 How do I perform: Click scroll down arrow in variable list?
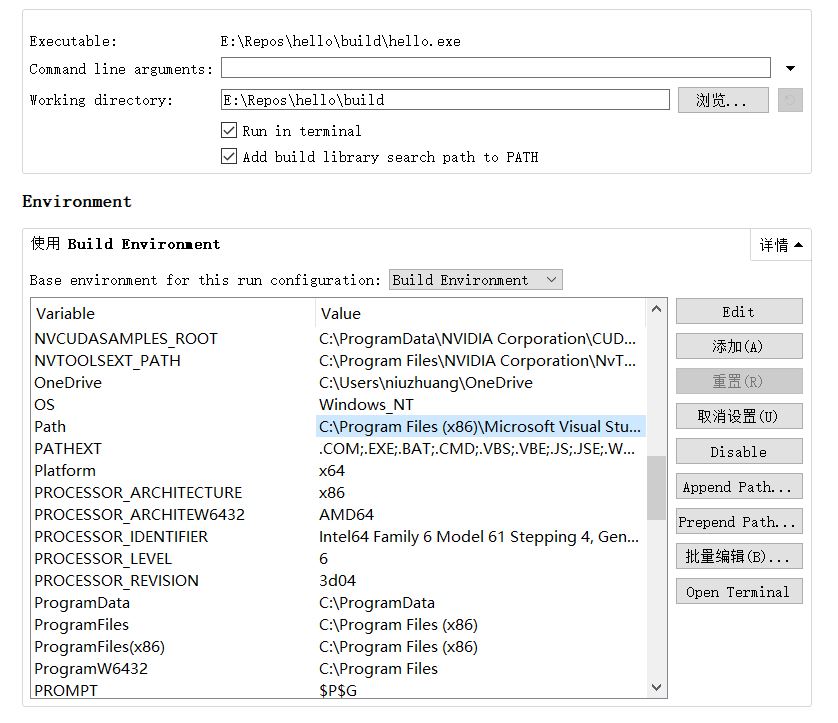coord(656,688)
